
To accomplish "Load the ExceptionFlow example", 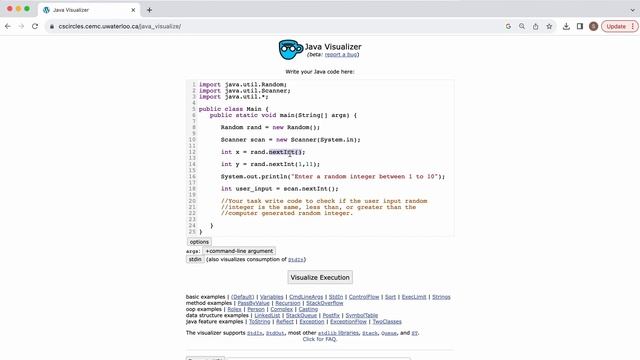I will (348, 322).
